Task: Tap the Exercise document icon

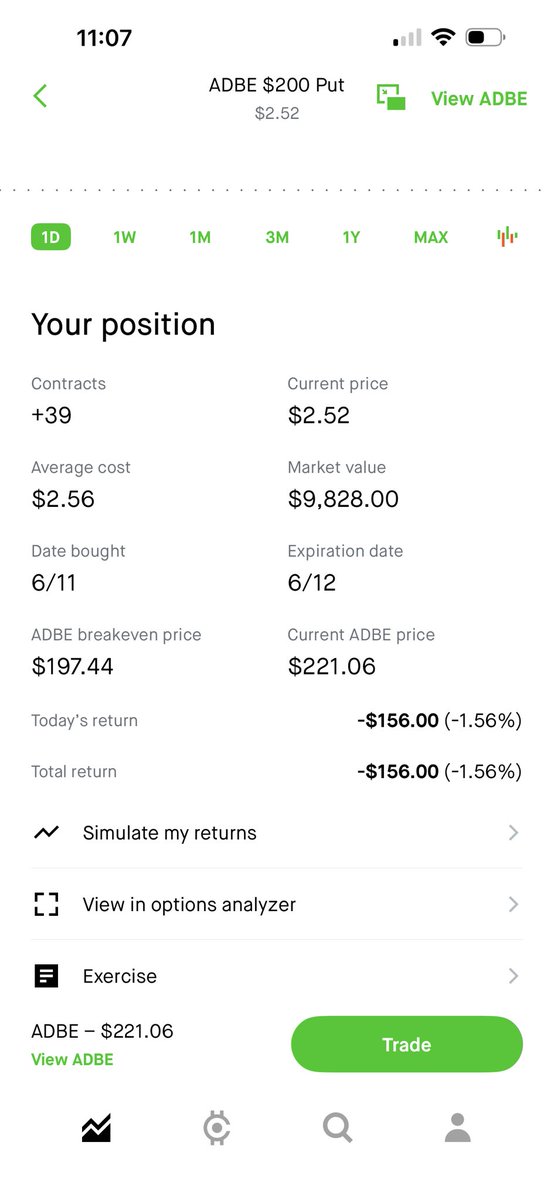Action: tap(46, 976)
